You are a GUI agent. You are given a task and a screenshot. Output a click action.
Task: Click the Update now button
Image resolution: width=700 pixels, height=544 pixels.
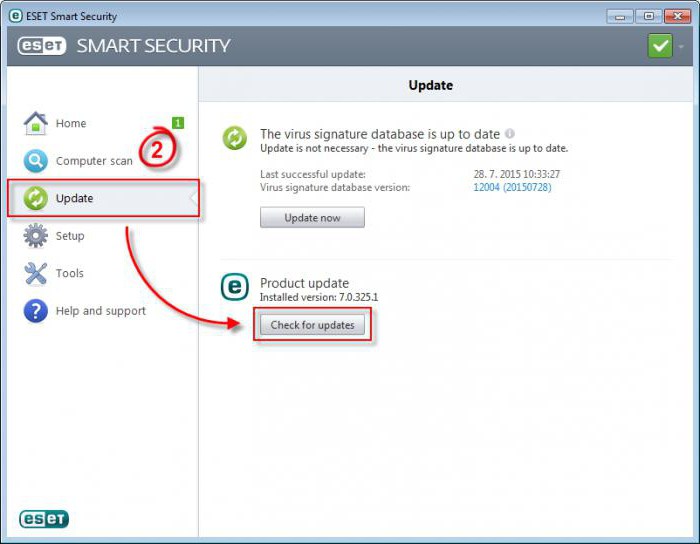[312, 217]
